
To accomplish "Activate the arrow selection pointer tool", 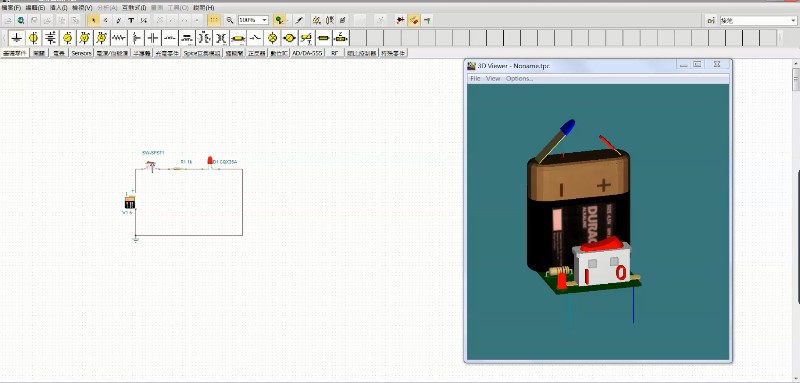I will coord(93,20).
